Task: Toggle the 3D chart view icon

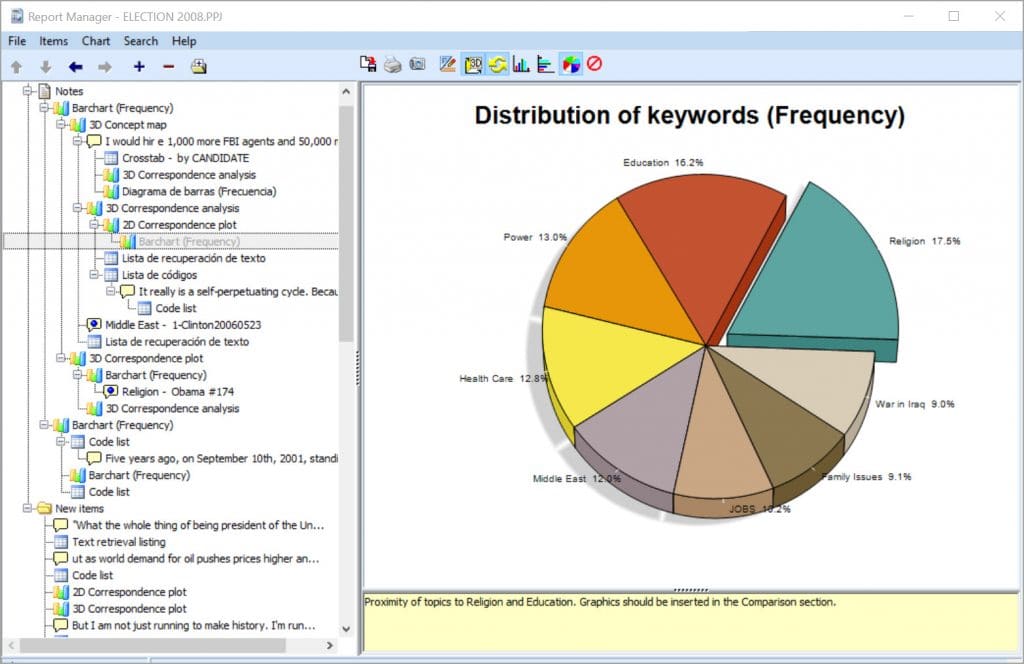Action: click(473, 63)
